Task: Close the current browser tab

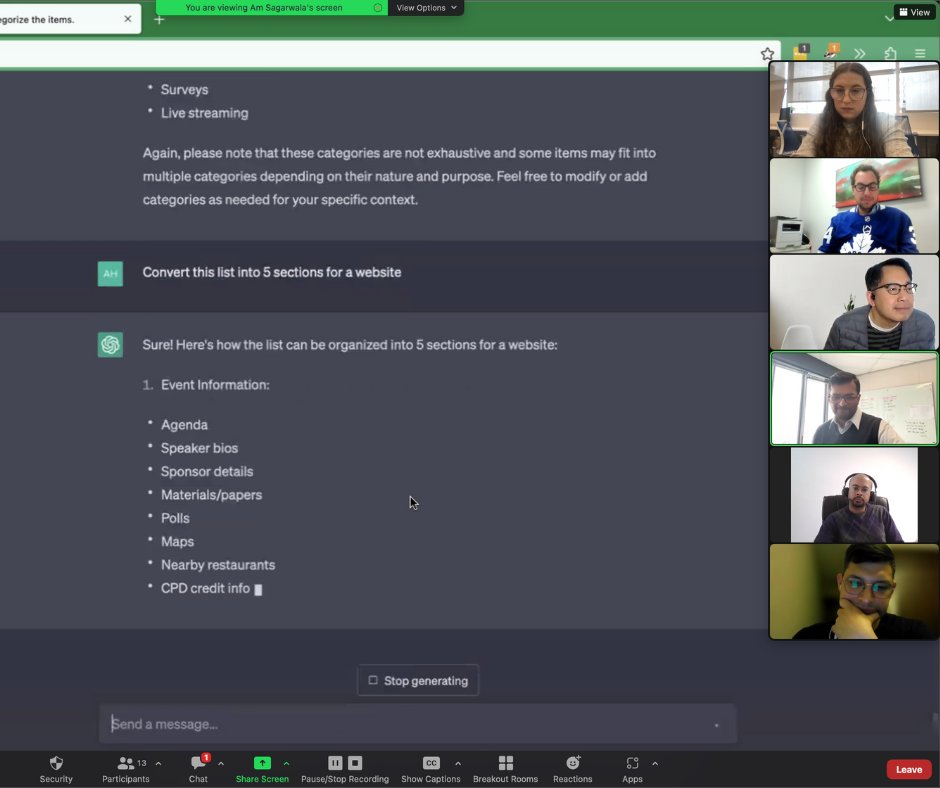Action: pyautogui.click(x=128, y=19)
